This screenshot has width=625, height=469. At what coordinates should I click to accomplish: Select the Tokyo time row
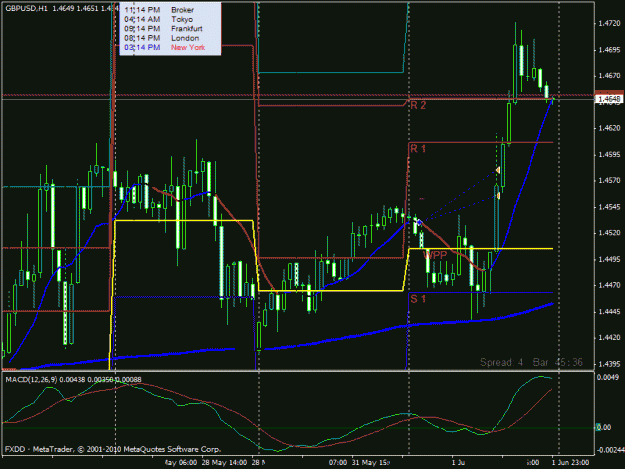point(170,20)
